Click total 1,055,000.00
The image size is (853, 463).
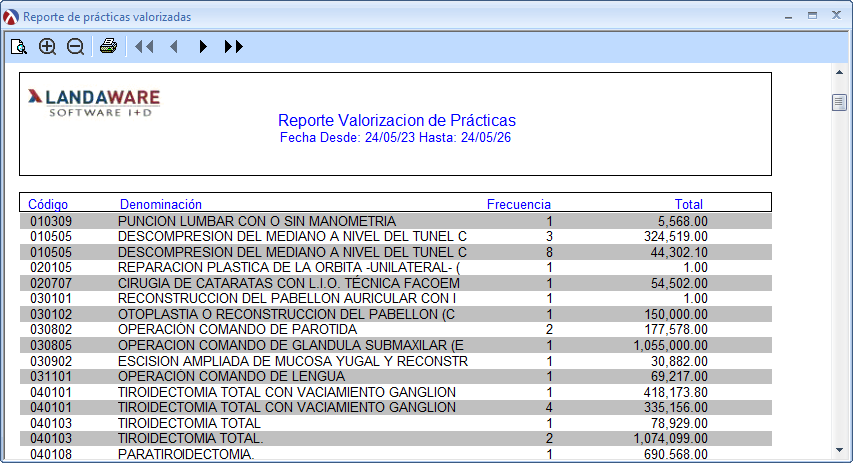coord(671,345)
